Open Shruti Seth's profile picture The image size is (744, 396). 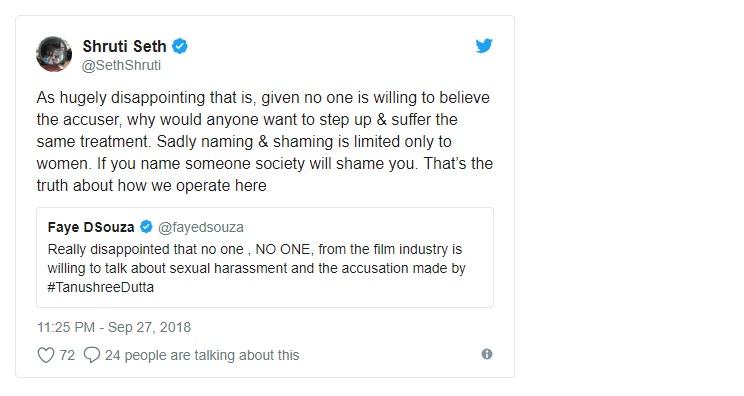pos(54,54)
